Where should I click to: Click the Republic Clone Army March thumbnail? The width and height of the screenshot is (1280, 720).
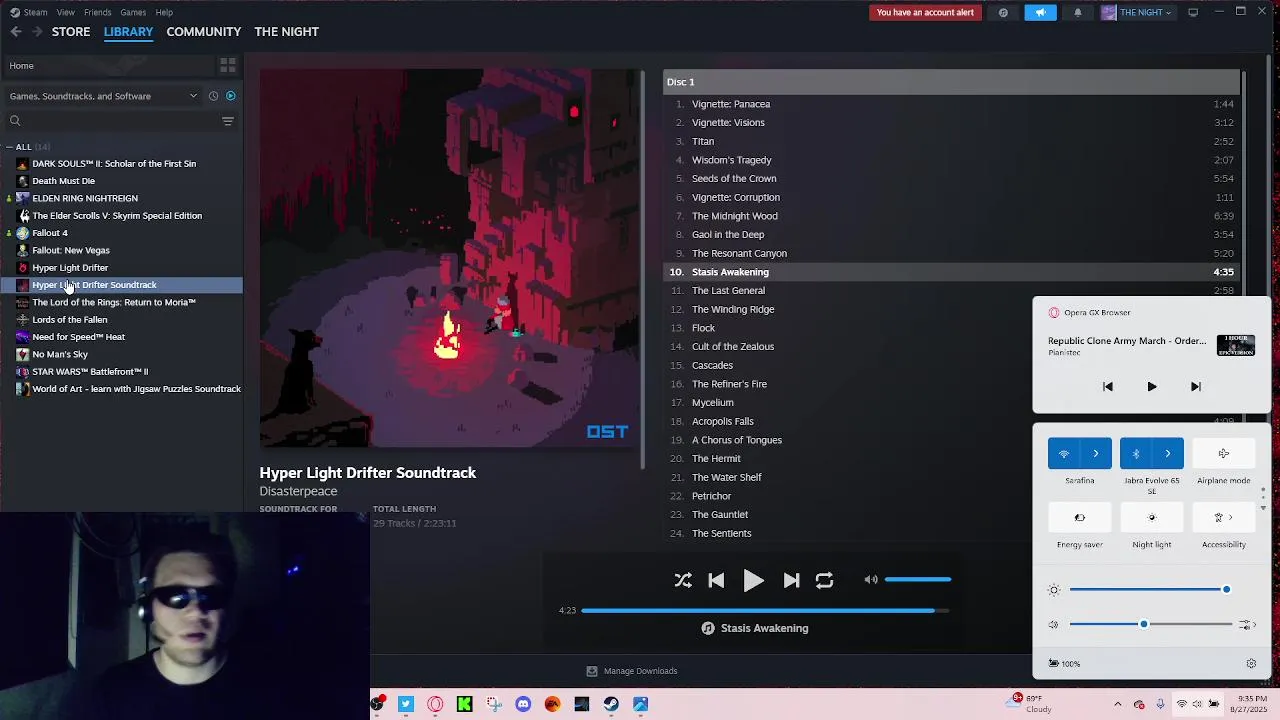pyautogui.click(x=1236, y=345)
